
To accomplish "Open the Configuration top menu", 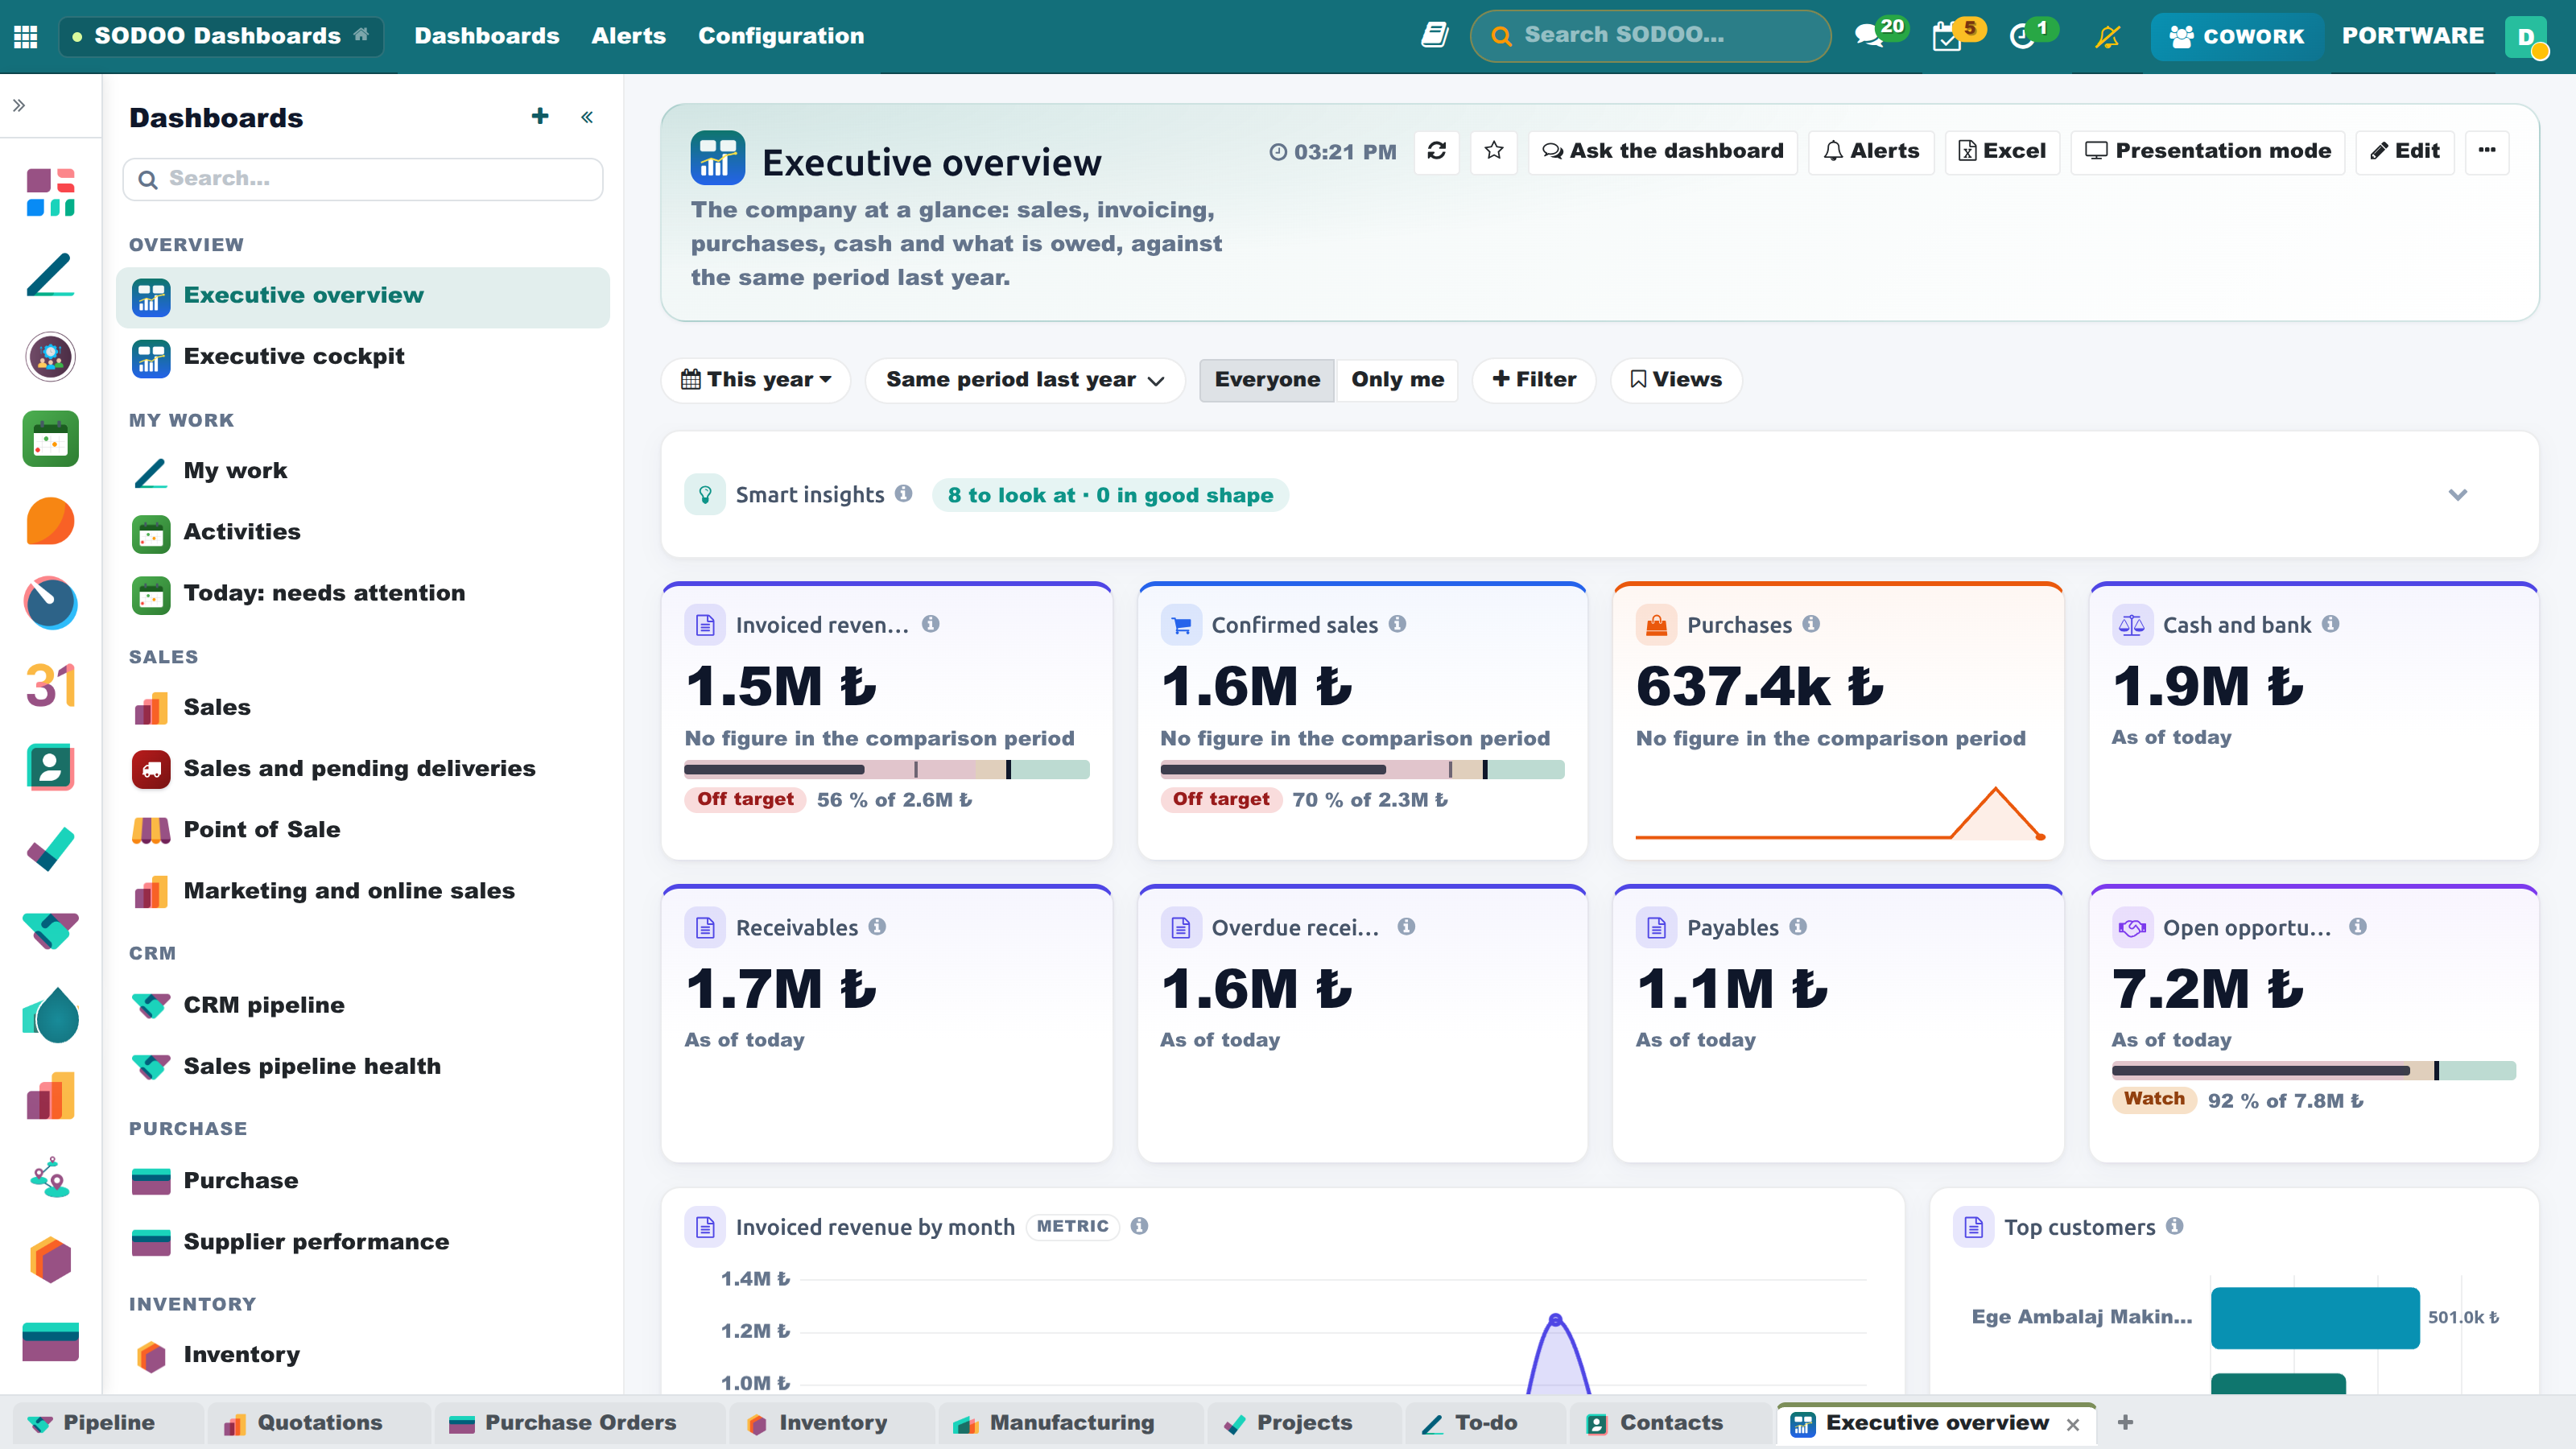I will point(781,36).
